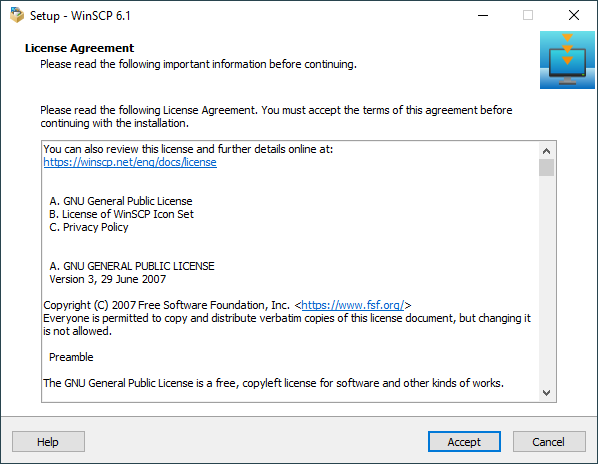Click the Accept button
Screen dimensions: 598x464
tap(464, 442)
